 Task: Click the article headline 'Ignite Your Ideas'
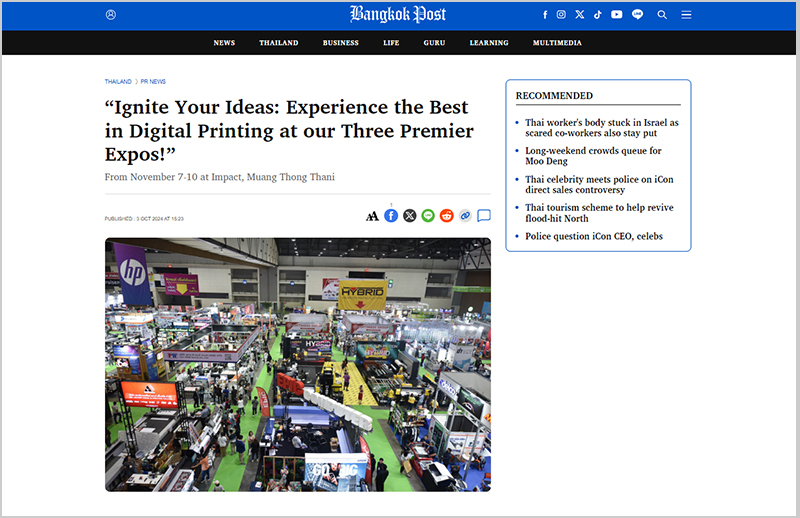289,131
